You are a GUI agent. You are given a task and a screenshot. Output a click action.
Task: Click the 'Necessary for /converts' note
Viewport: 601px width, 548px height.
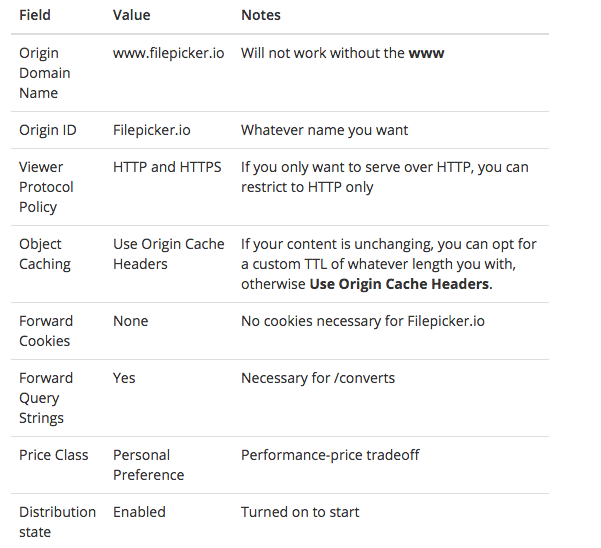(x=318, y=378)
